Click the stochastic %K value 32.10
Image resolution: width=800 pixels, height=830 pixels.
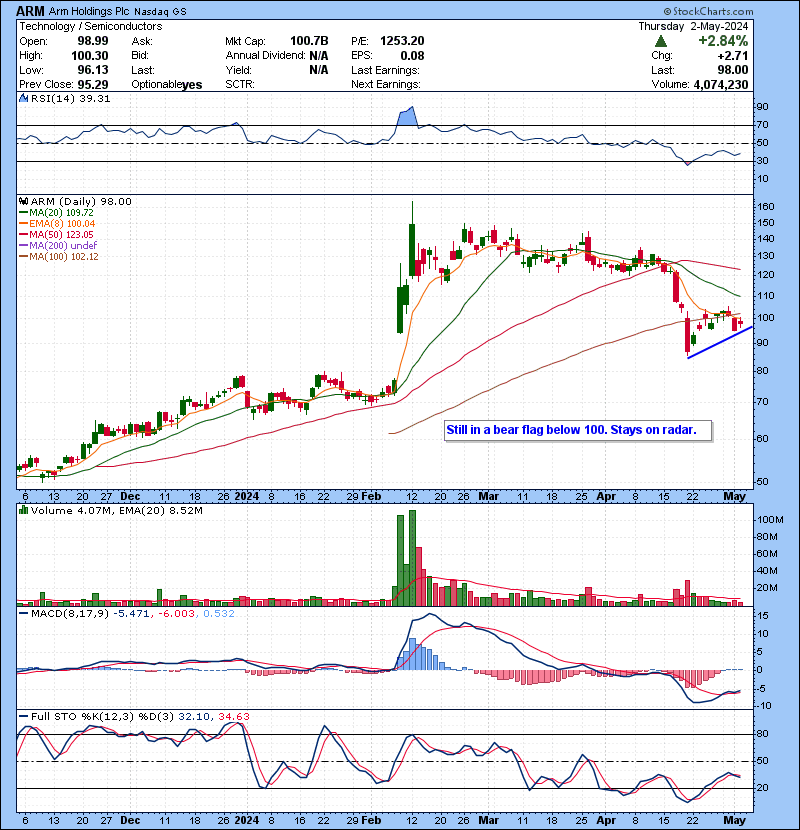(x=193, y=716)
